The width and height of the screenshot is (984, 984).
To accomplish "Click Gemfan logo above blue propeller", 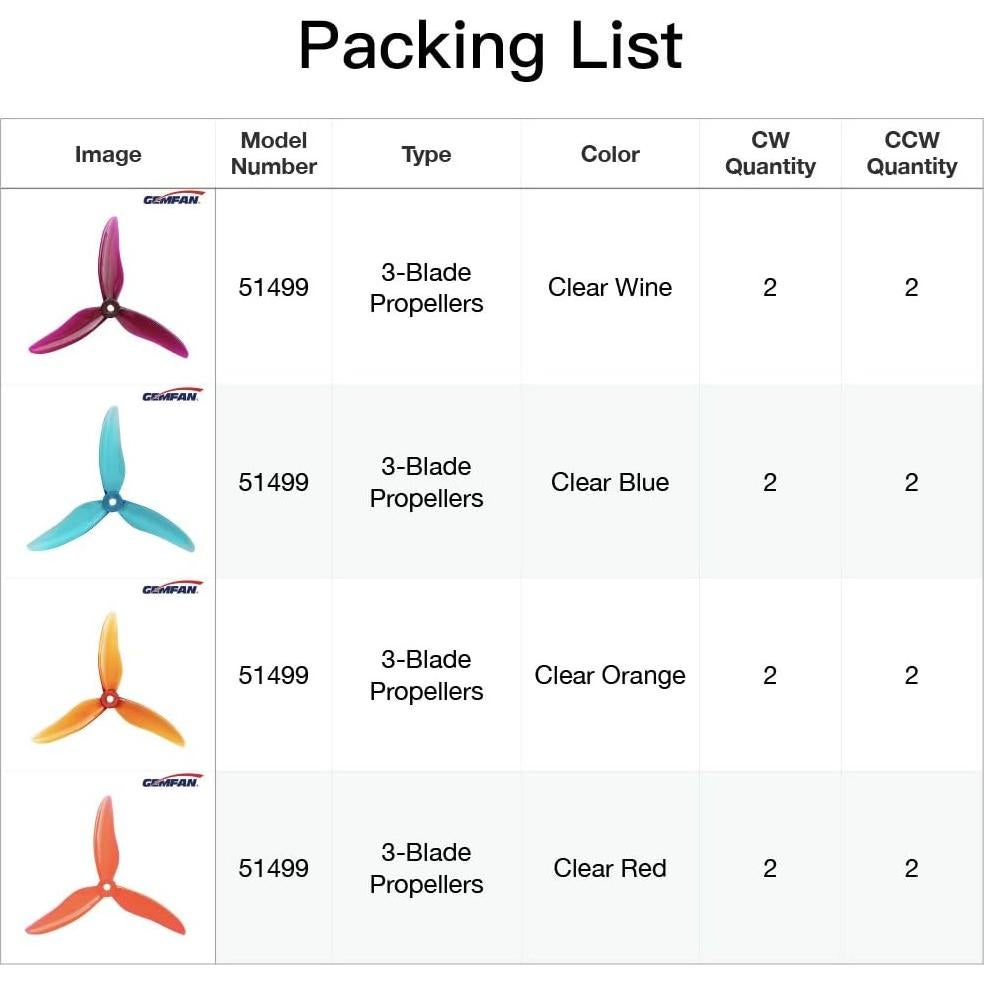I will tap(172, 395).
